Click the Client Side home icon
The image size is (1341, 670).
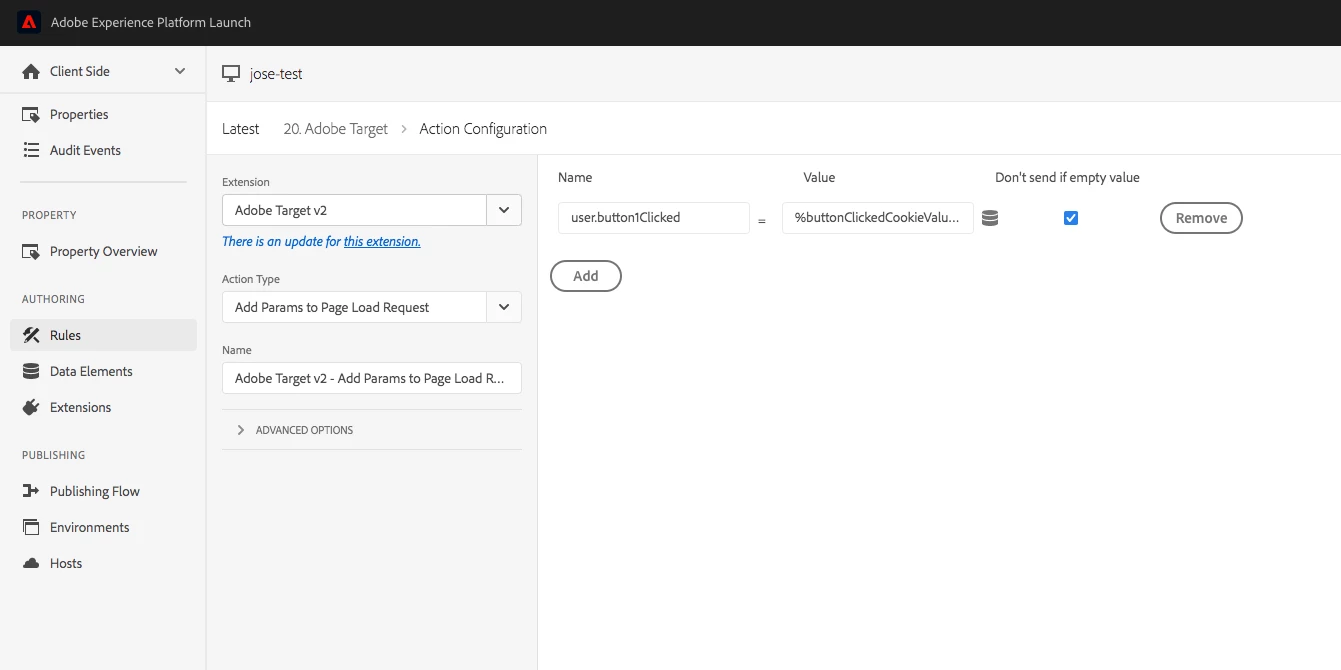pyautogui.click(x=31, y=71)
